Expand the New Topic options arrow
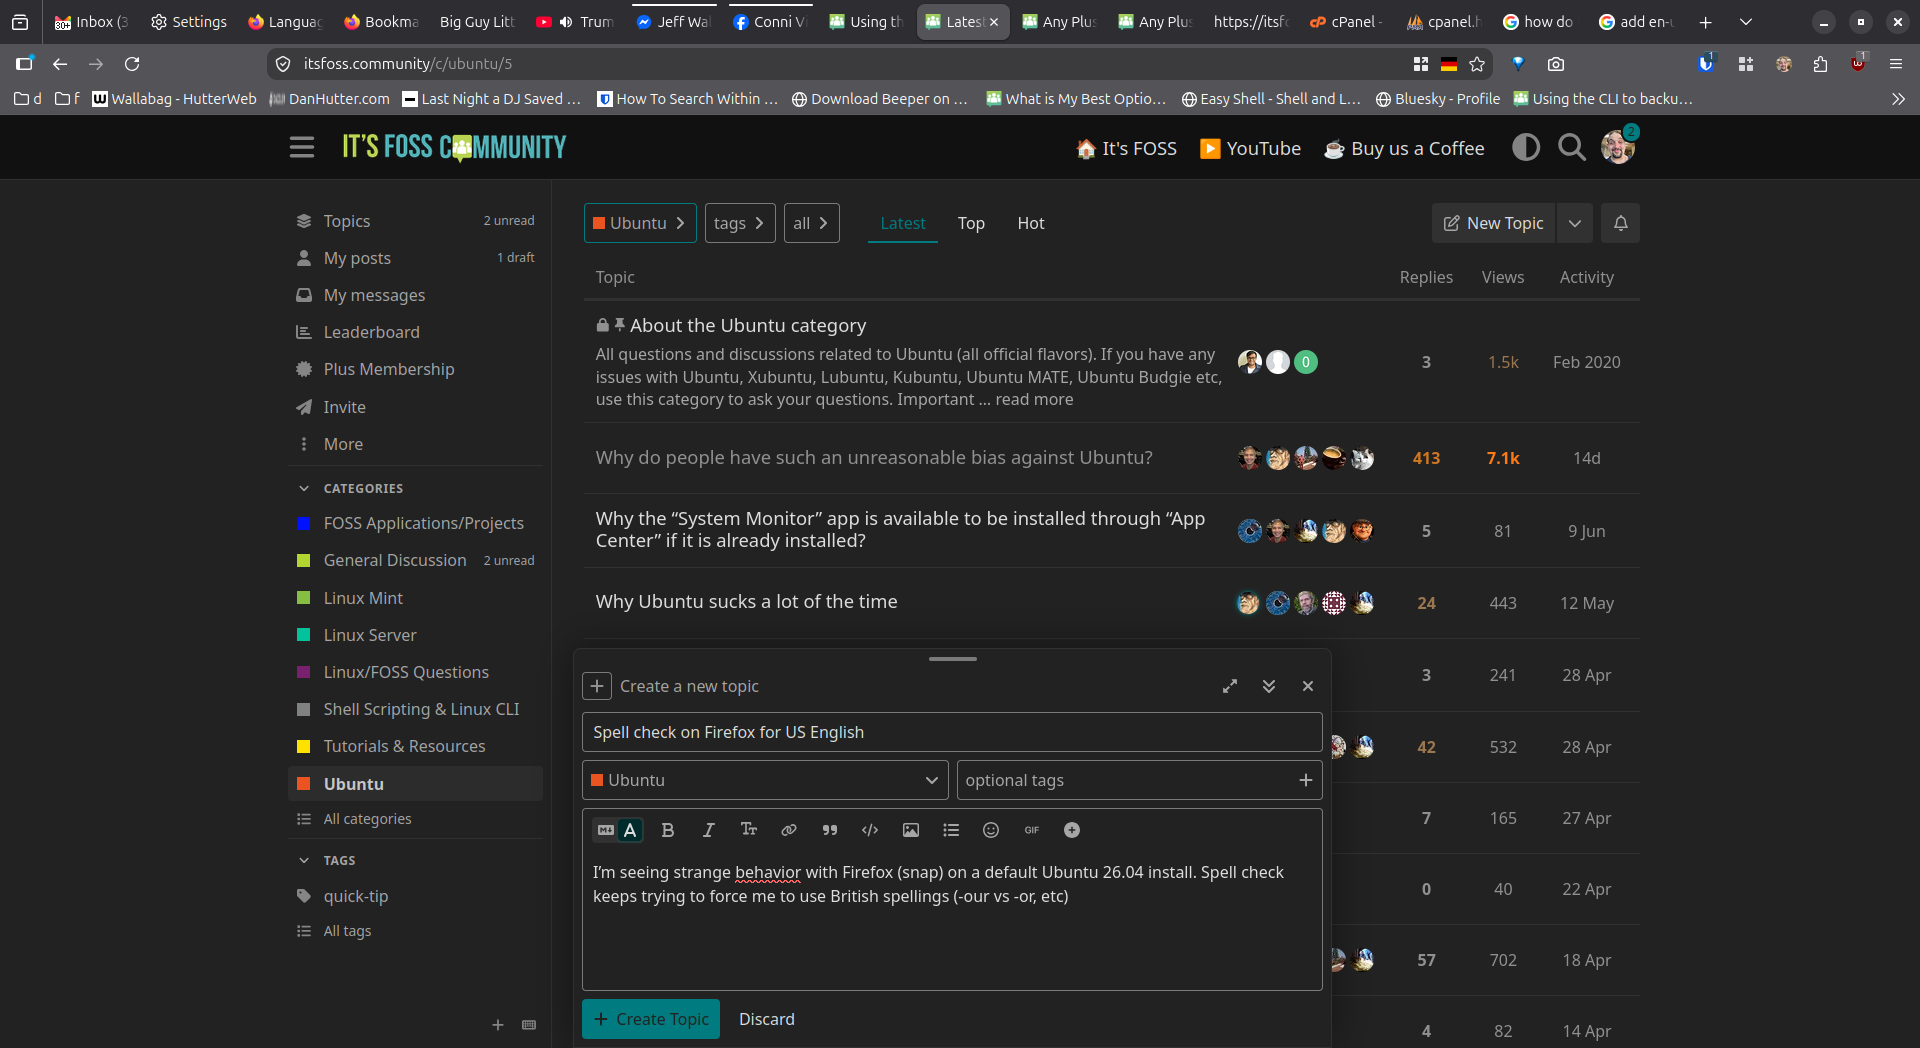The height and width of the screenshot is (1048, 1920). [x=1575, y=223]
